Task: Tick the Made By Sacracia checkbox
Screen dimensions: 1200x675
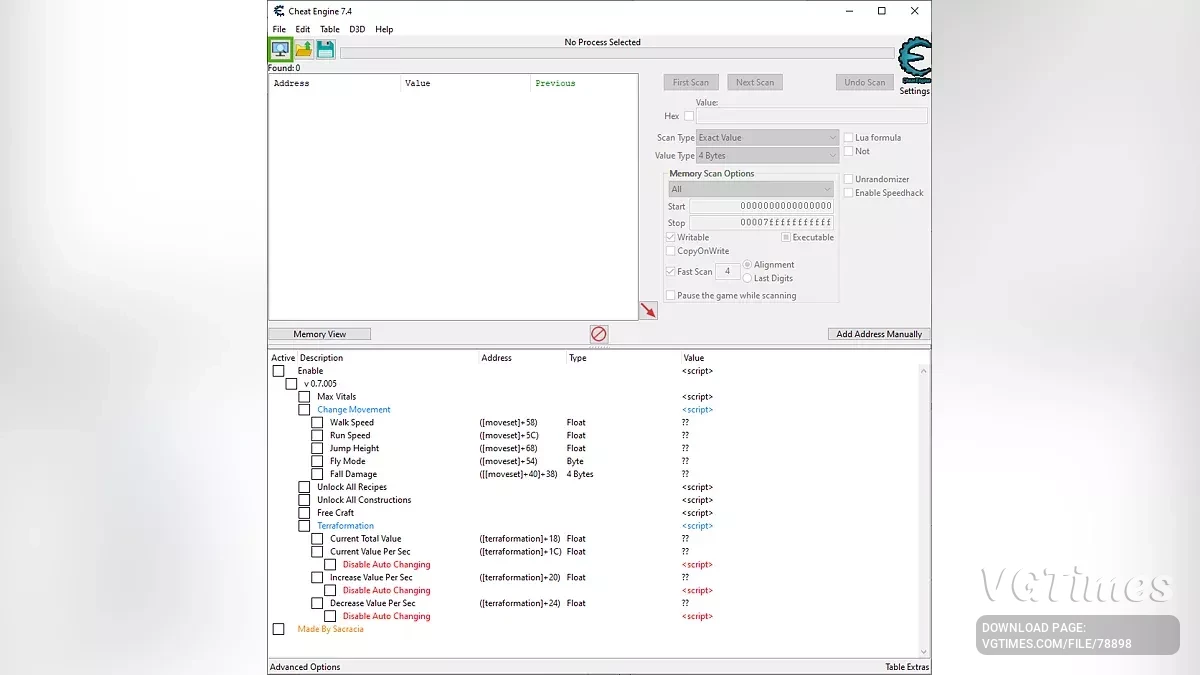Action: click(x=279, y=629)
